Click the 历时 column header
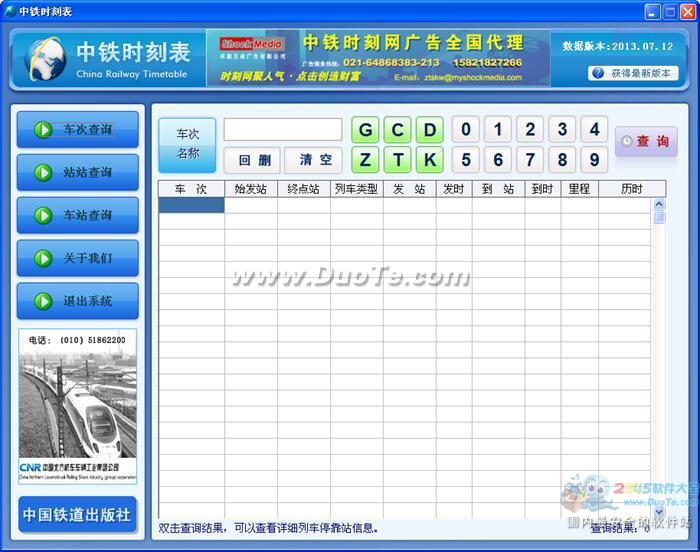700x552 pixels. tap(632, 189)
